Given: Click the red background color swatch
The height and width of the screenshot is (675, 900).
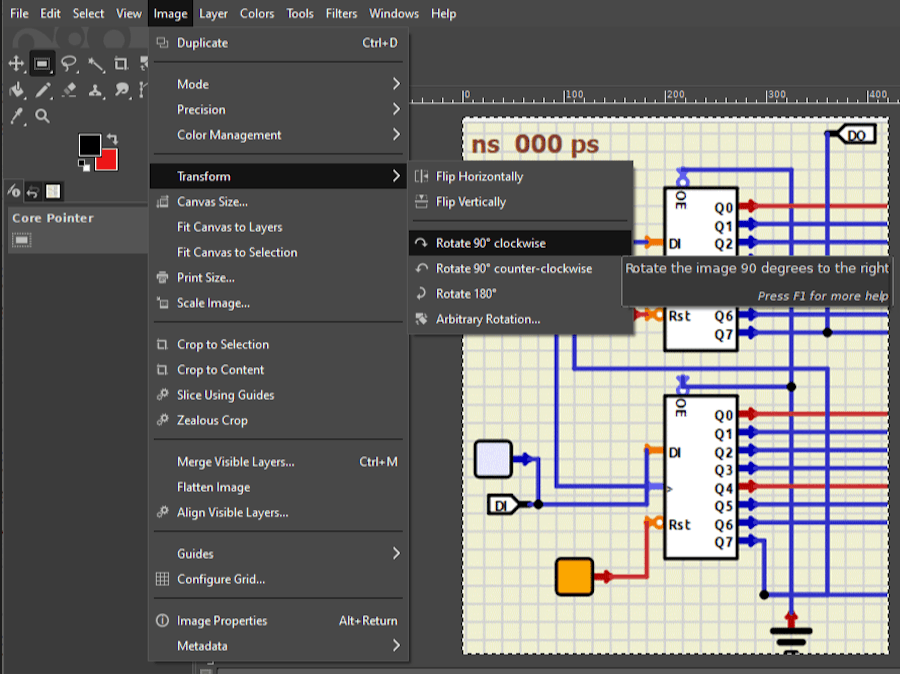Looking at the screenshot, I should click(x=108, y=160).
